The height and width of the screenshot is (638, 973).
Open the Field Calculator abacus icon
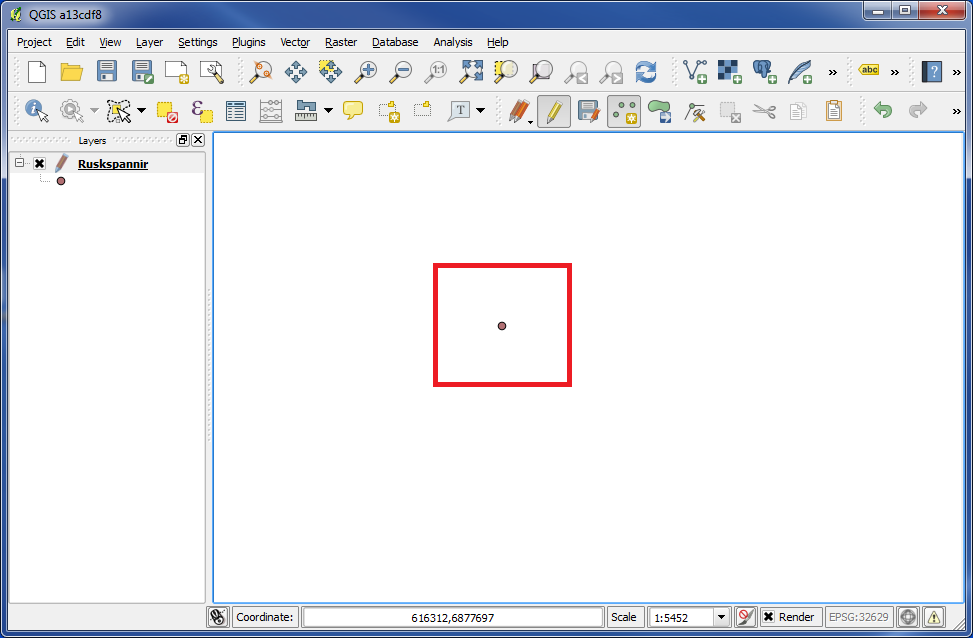point(271,111)
